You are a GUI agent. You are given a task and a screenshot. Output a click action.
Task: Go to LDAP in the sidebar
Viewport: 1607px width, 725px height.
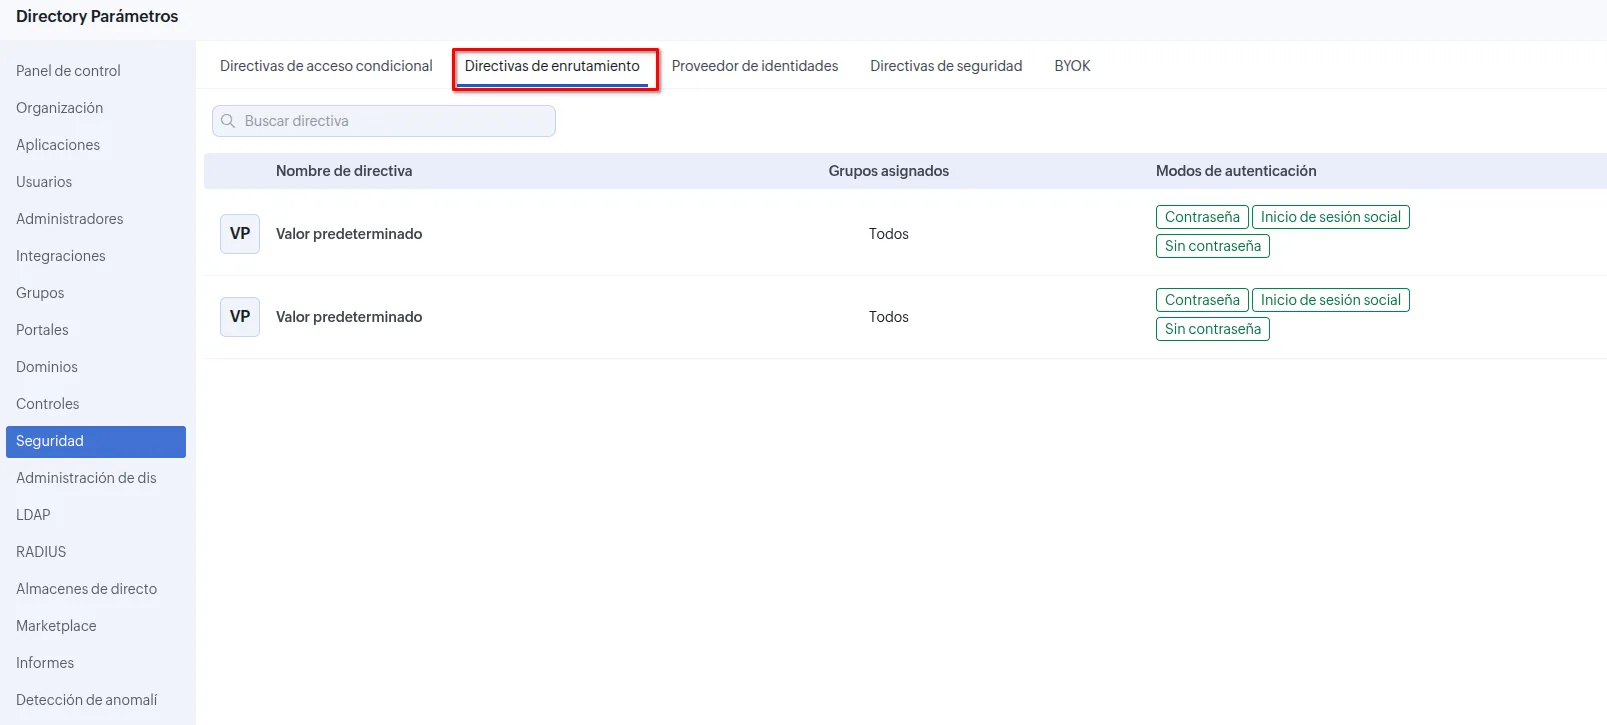click(x=33, y=515)
